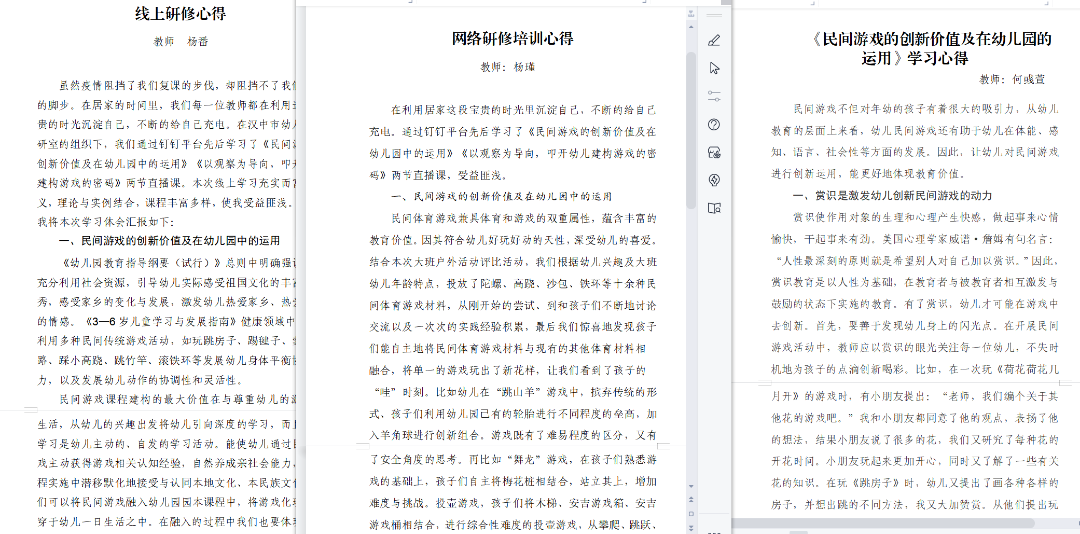Click the line '码》两节直播课，受益匪浅' in middle document
The image size is (1080, 534).
click(439, 174)
